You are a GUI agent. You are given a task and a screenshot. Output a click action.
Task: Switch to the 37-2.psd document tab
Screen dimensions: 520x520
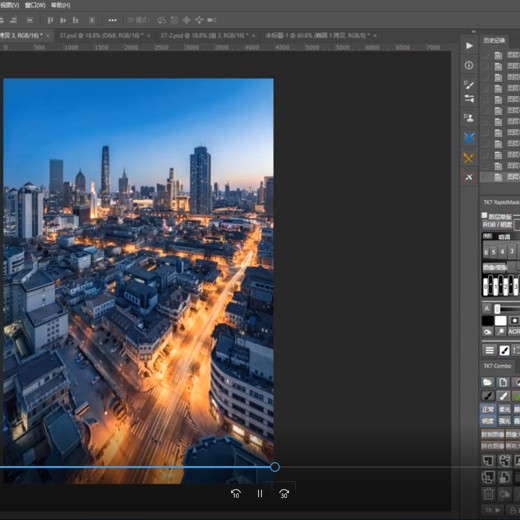(x=204, y=35)
